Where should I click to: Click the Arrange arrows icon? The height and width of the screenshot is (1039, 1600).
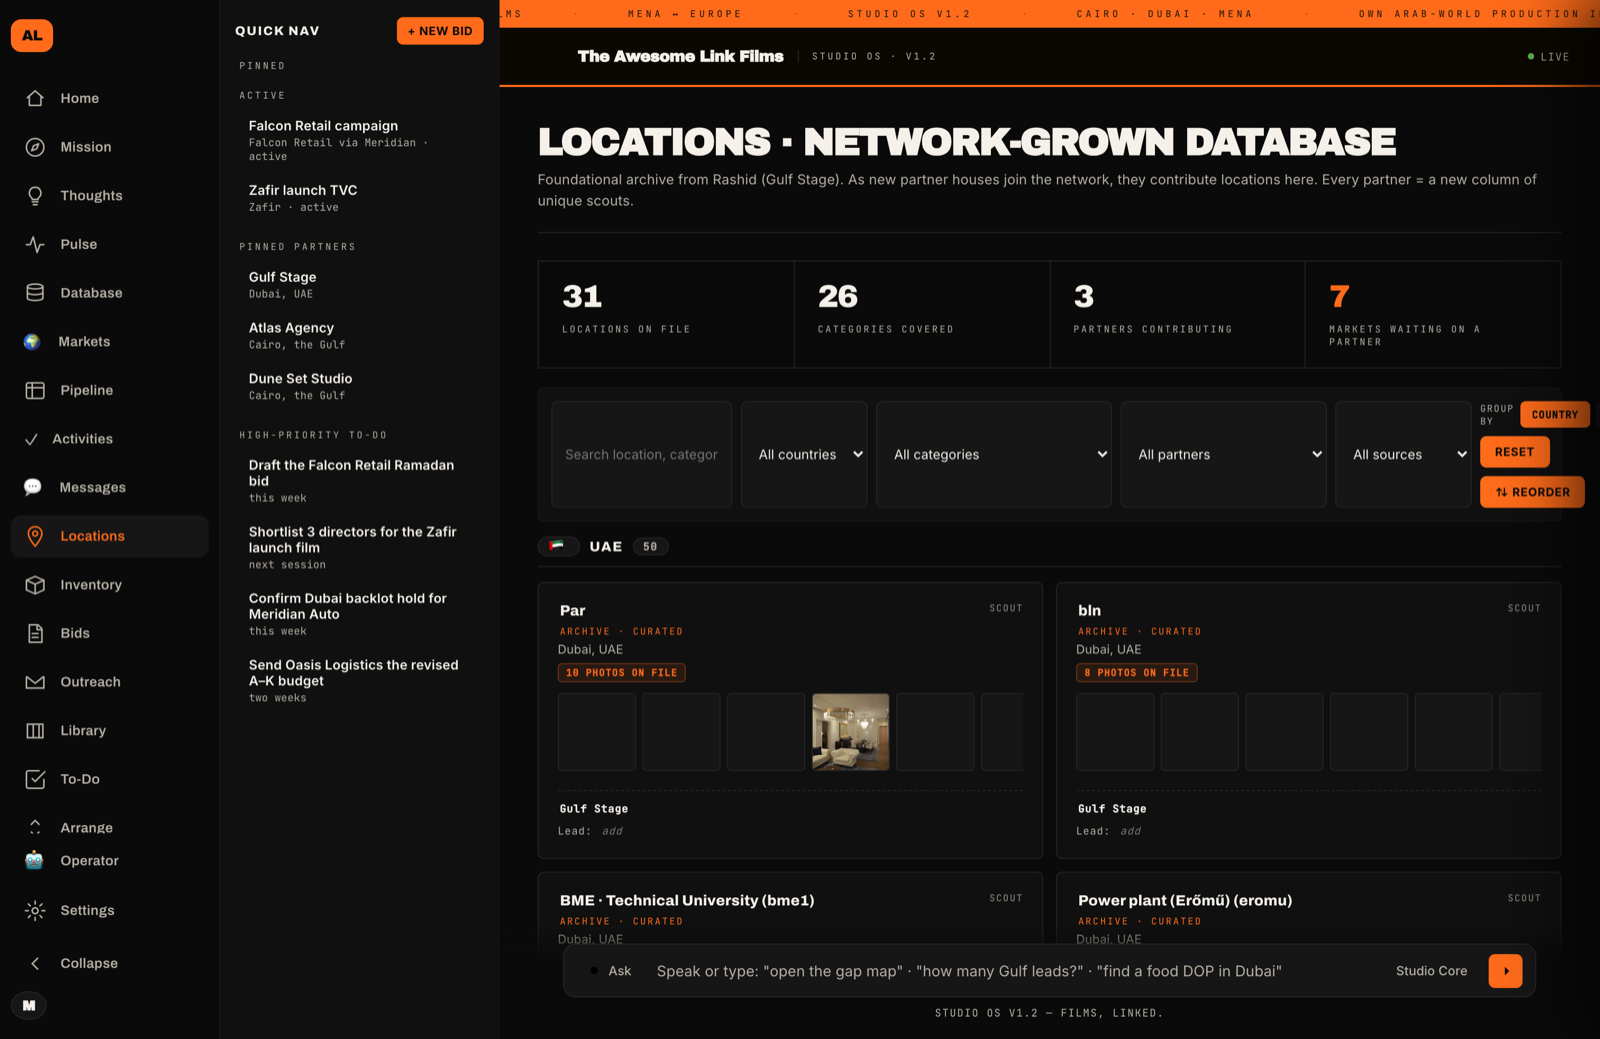click(35, 827)
